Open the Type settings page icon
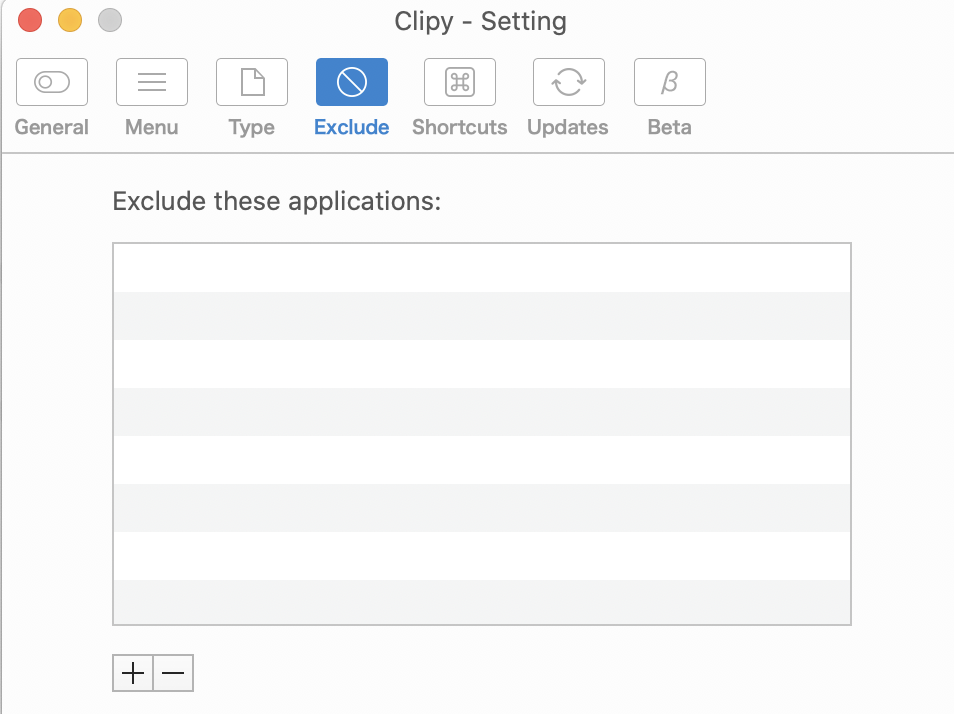954x714 pixels. click(x=252, y=82)
